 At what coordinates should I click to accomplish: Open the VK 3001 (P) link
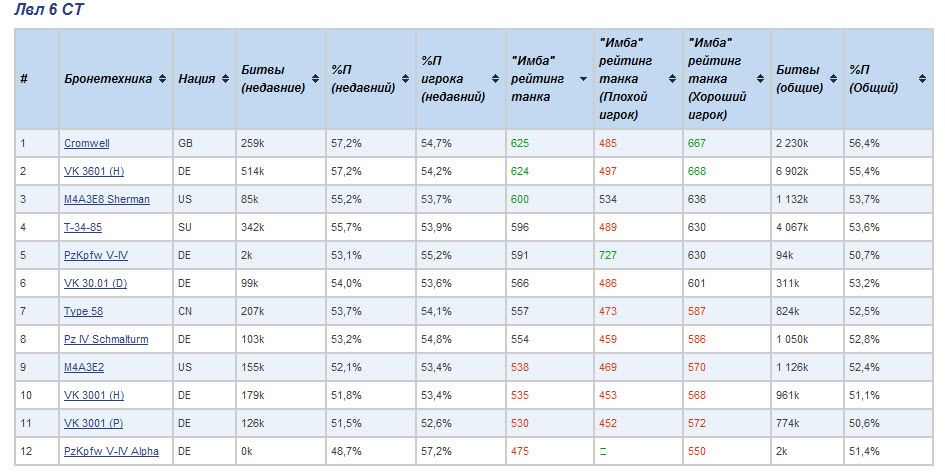click(x=93, y=423)
